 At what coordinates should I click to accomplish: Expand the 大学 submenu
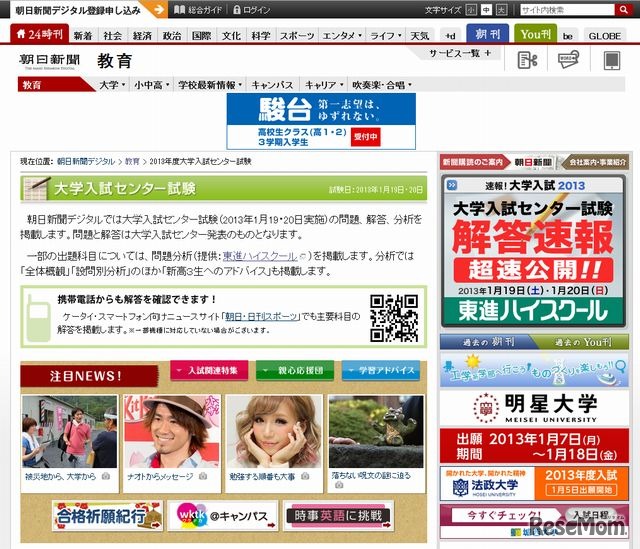click(x=112, y=85)
